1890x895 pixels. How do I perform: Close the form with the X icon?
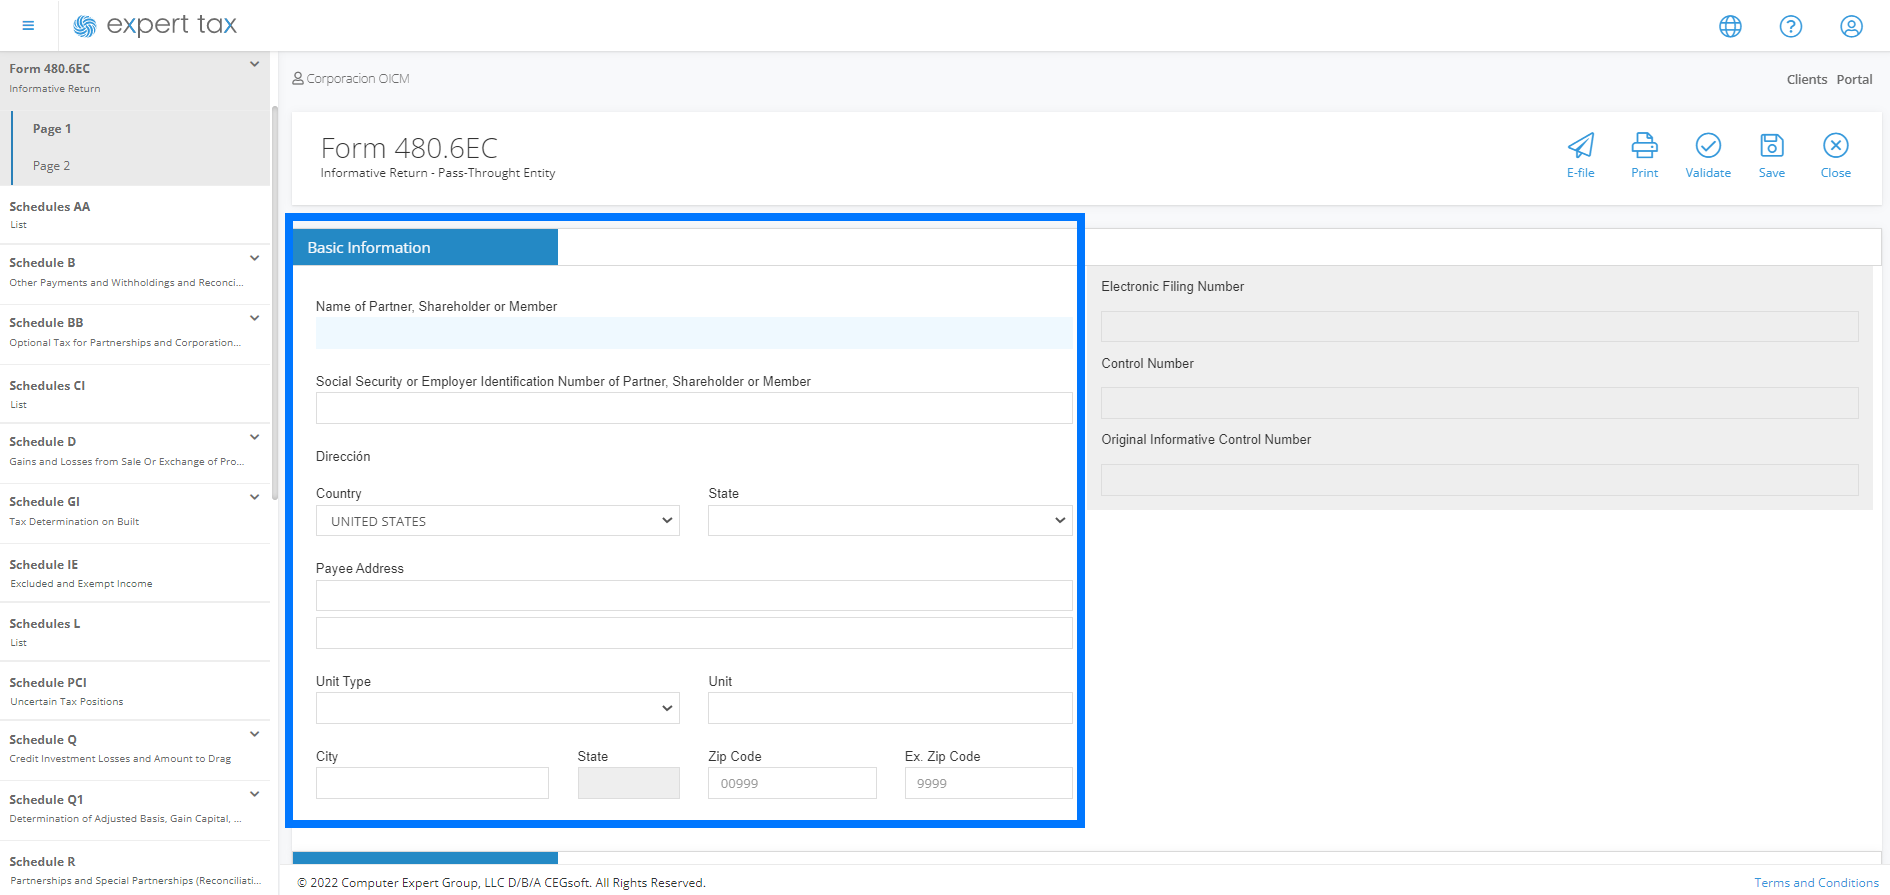point(1836,146)
